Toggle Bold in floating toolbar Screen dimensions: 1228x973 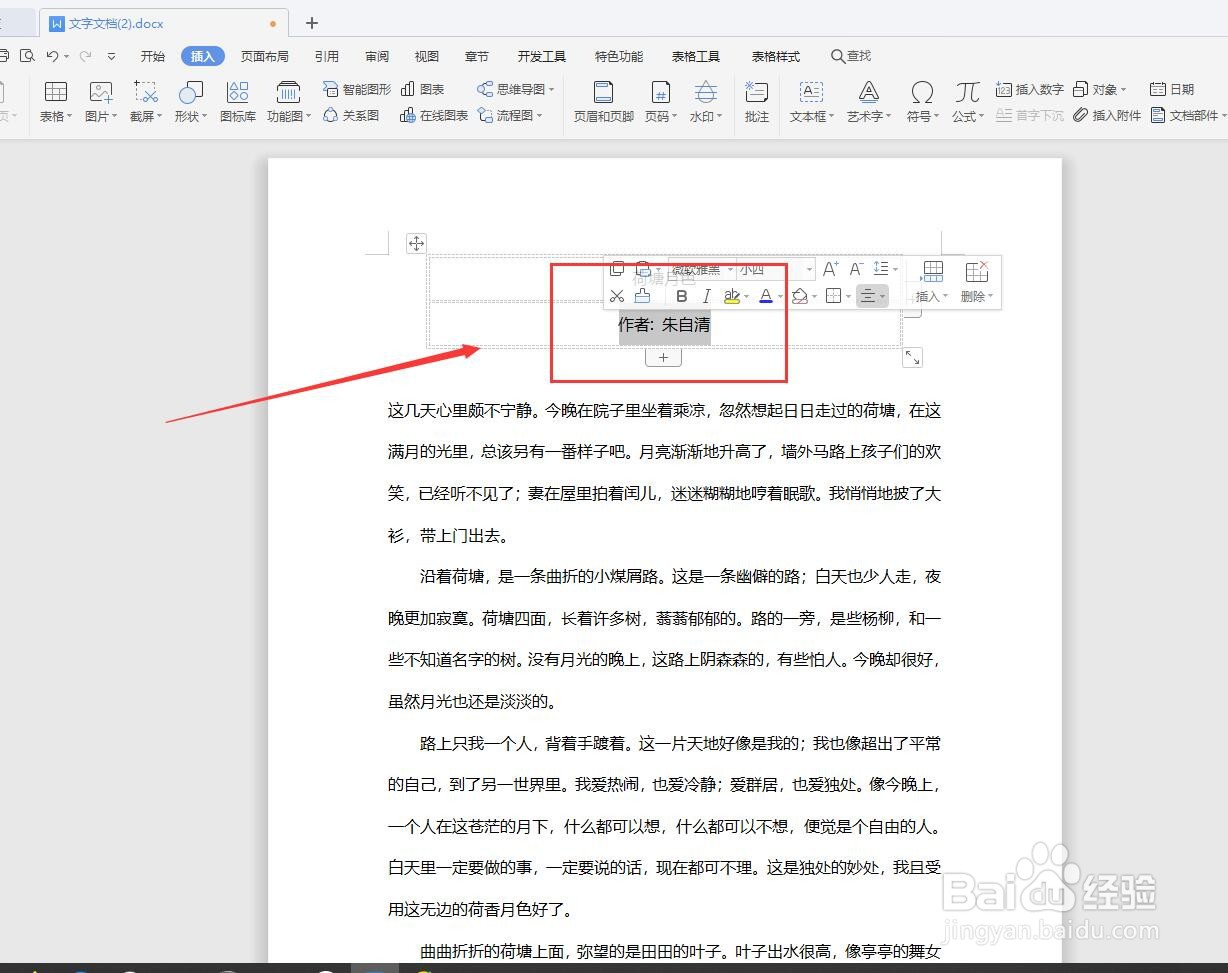[x=682, y=296]
